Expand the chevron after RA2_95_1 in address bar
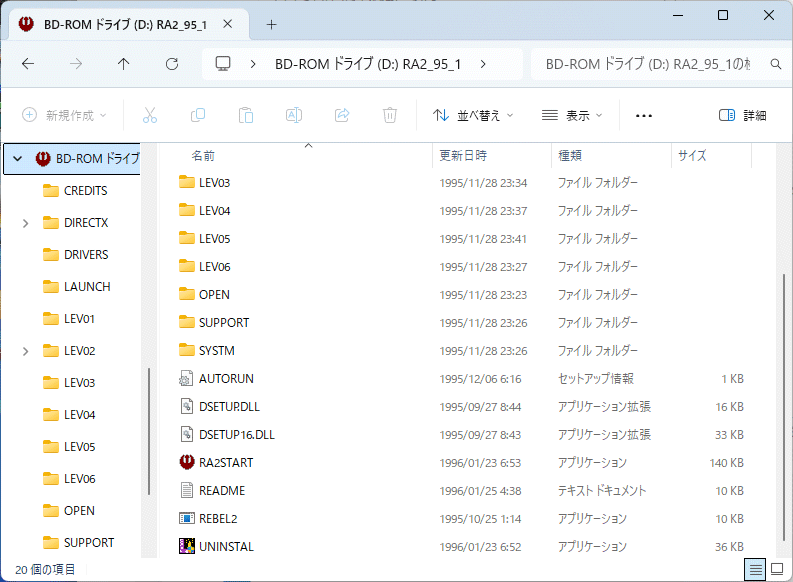The height and width of the screenshot is (582, 793). [483, 64]
